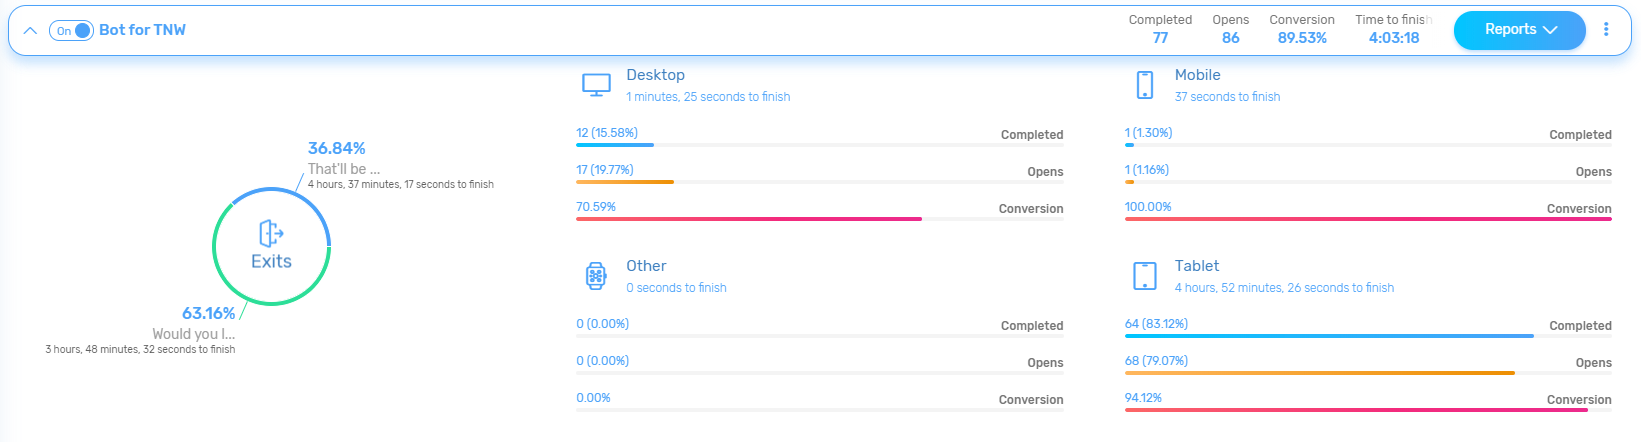Click the Desktop conversion progress bar
The width and height of the screenshot is (1641, 442).
pyautogui.click(x=748, y=219)
